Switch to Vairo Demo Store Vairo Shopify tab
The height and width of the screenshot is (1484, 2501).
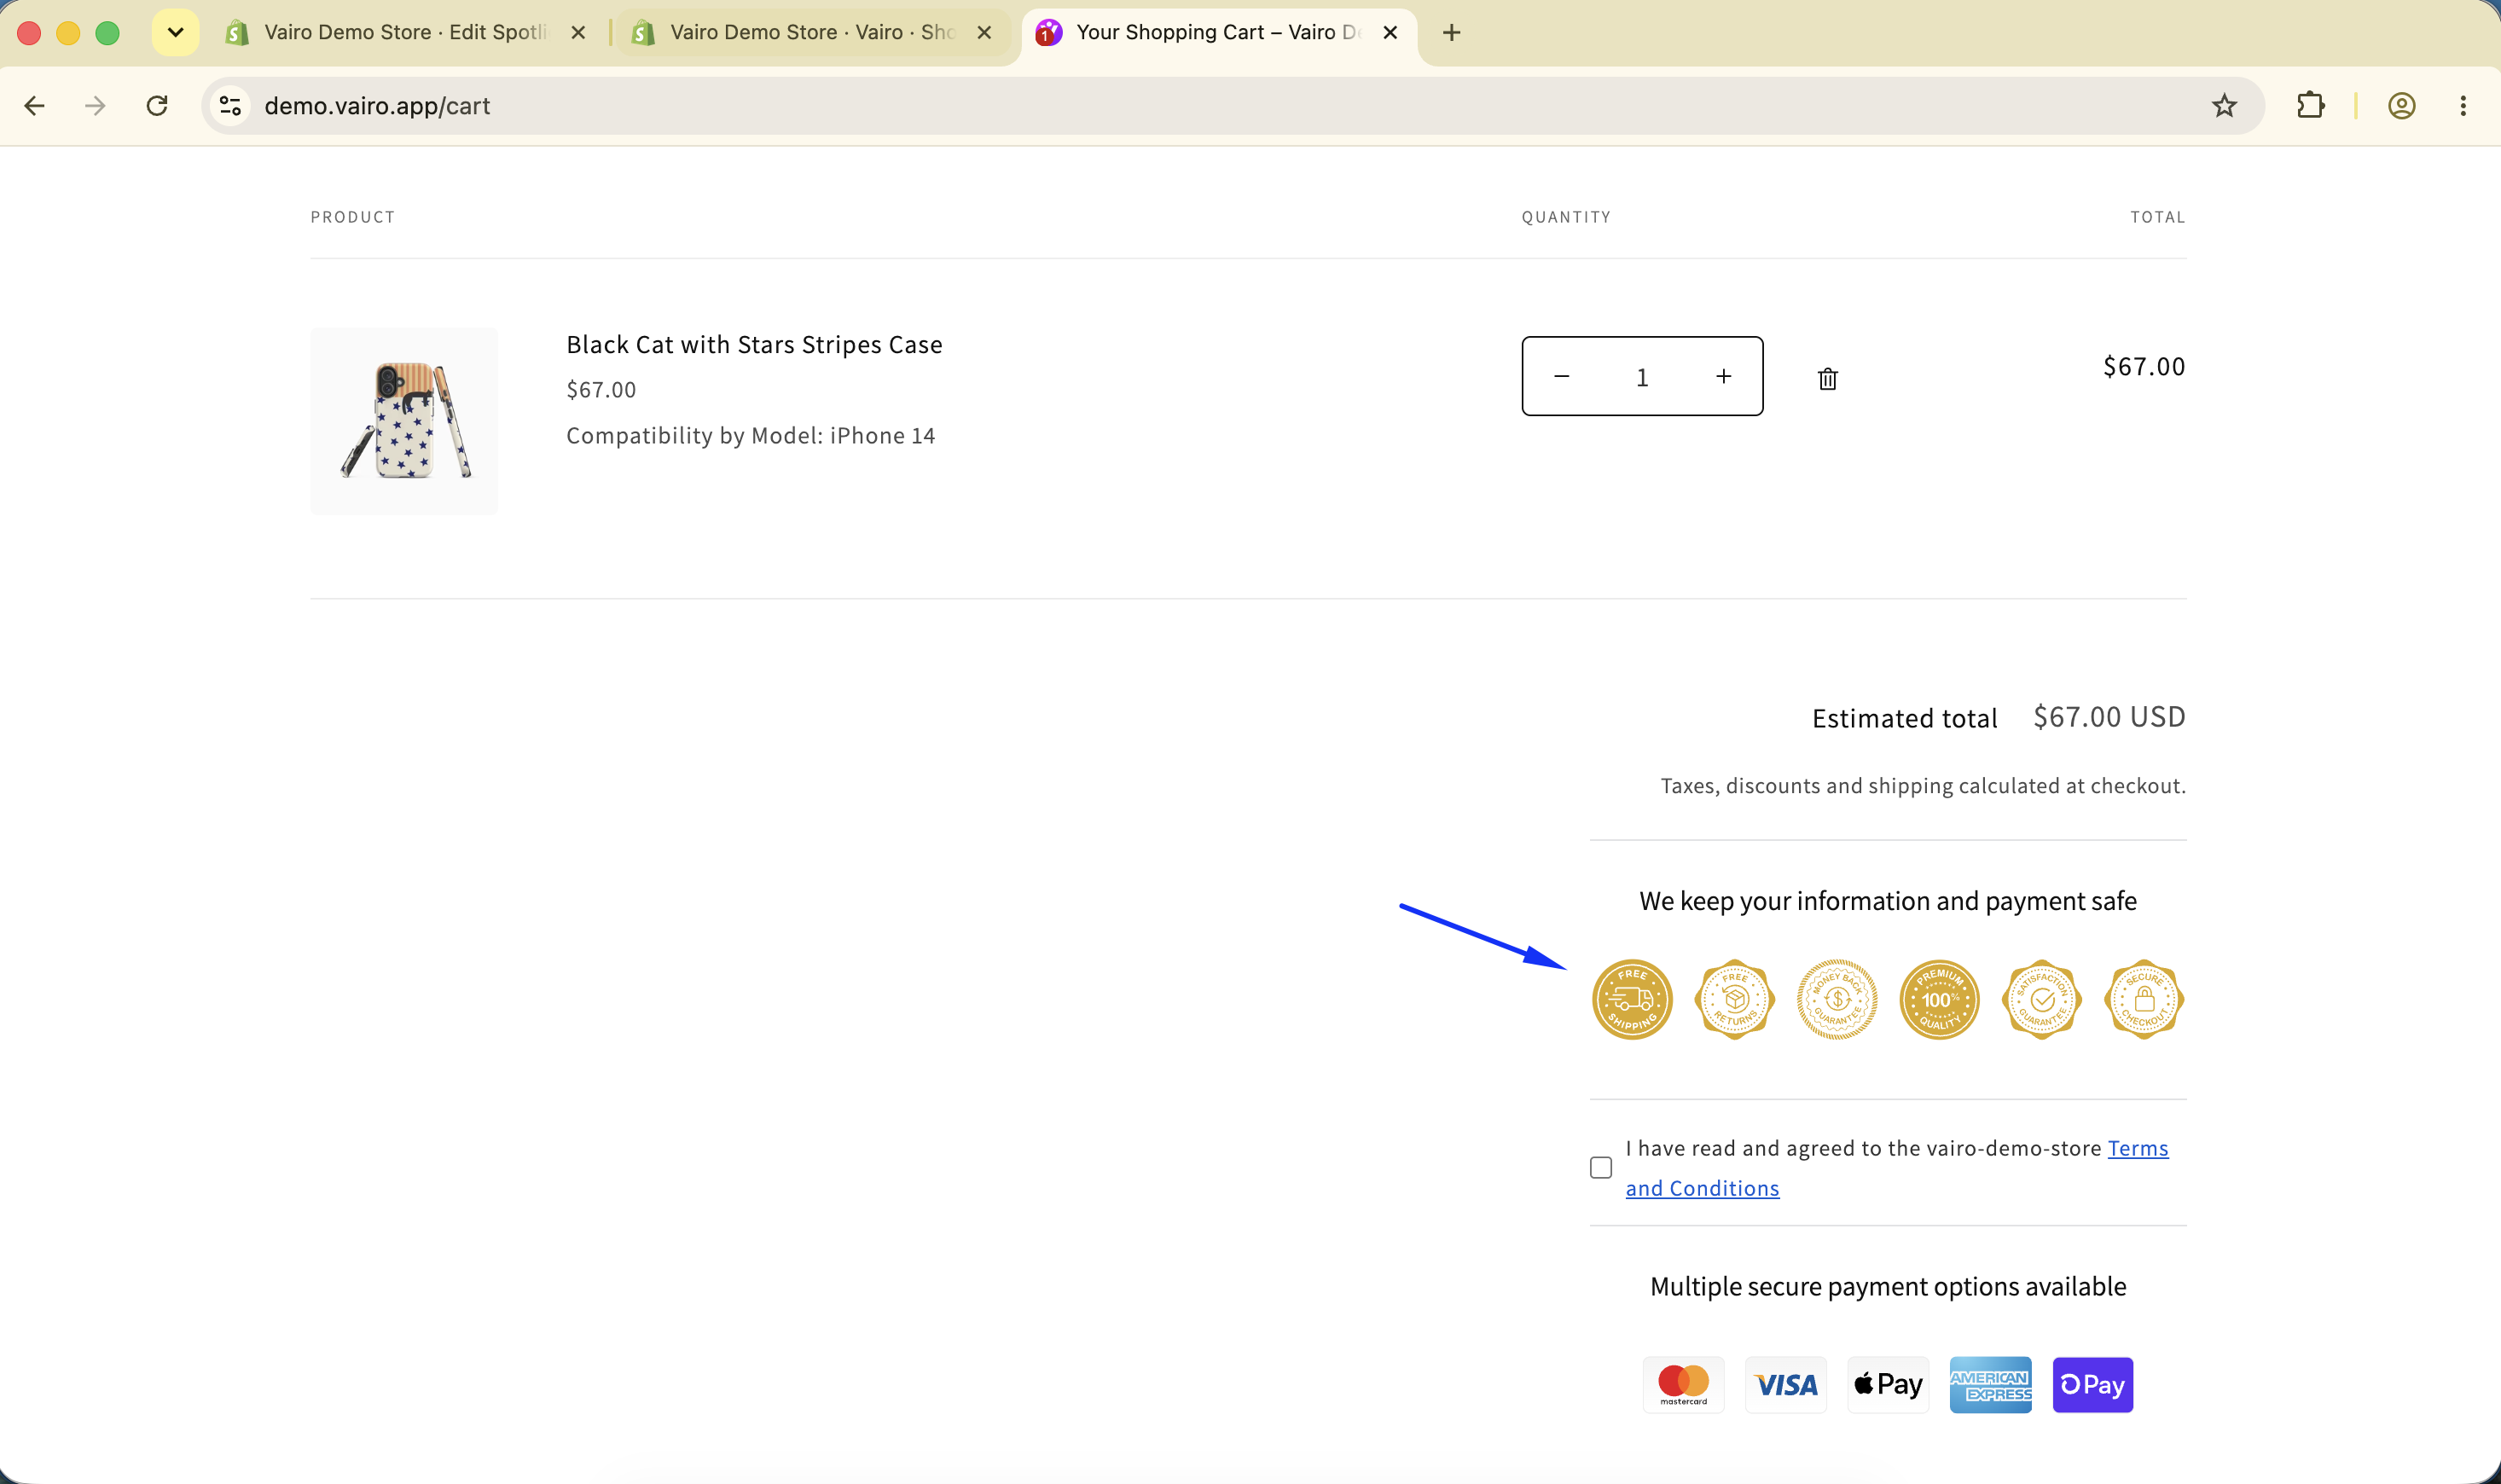[x=810, y=33]
